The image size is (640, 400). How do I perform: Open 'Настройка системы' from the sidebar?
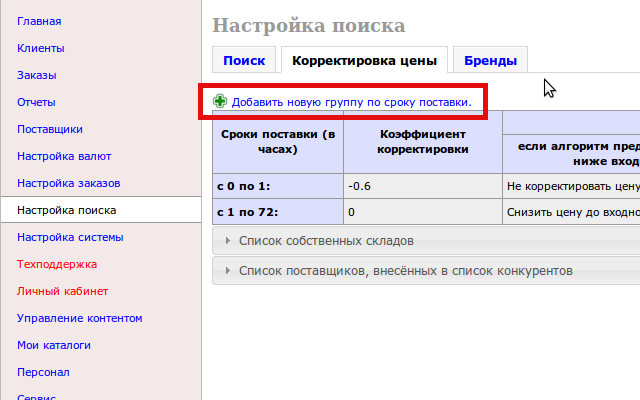pos(70,237)
